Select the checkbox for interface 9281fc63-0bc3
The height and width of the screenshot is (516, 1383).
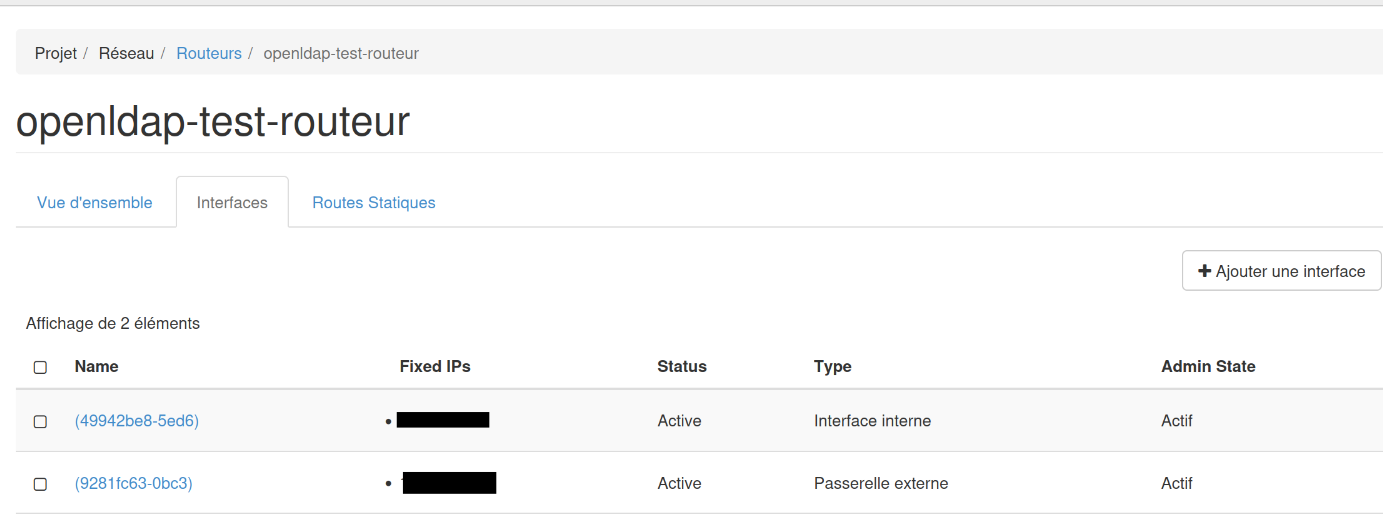click(x=40, y=484)
